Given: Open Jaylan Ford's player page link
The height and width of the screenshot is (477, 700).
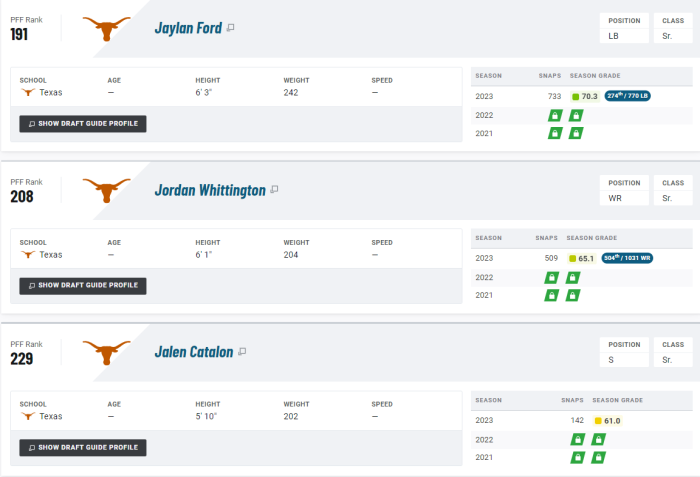Looking at the screenshot, I should [188, 28].
